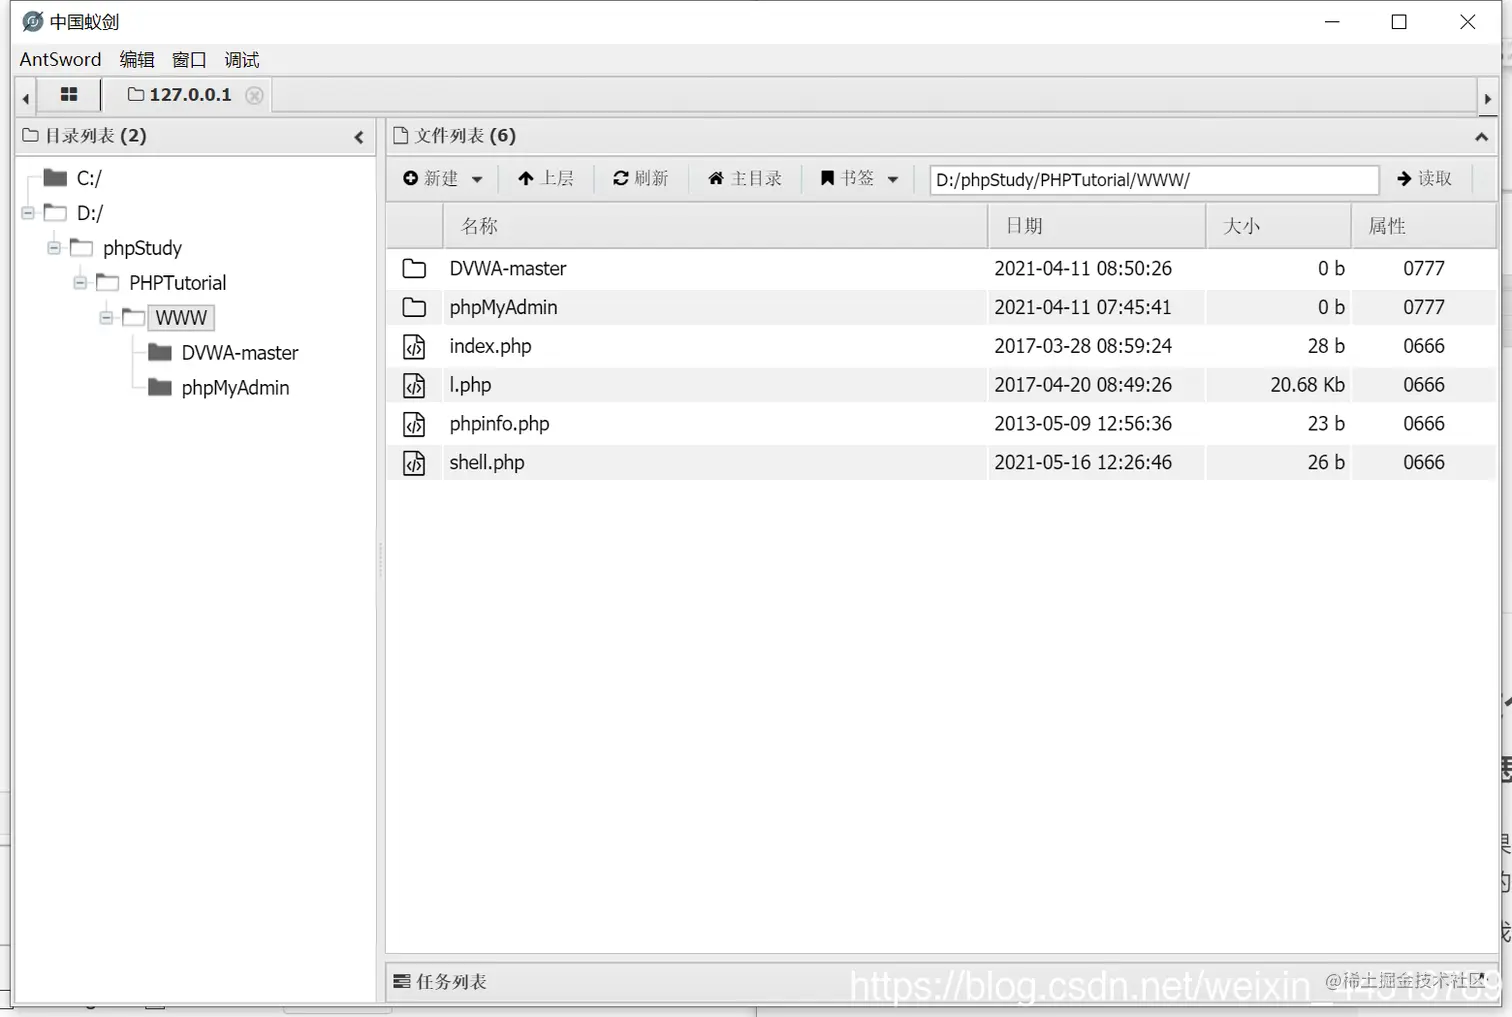
Task: Click 0777 attribute of DVWA-master row
Action: pyautogui.click(x=1424, y=269)
